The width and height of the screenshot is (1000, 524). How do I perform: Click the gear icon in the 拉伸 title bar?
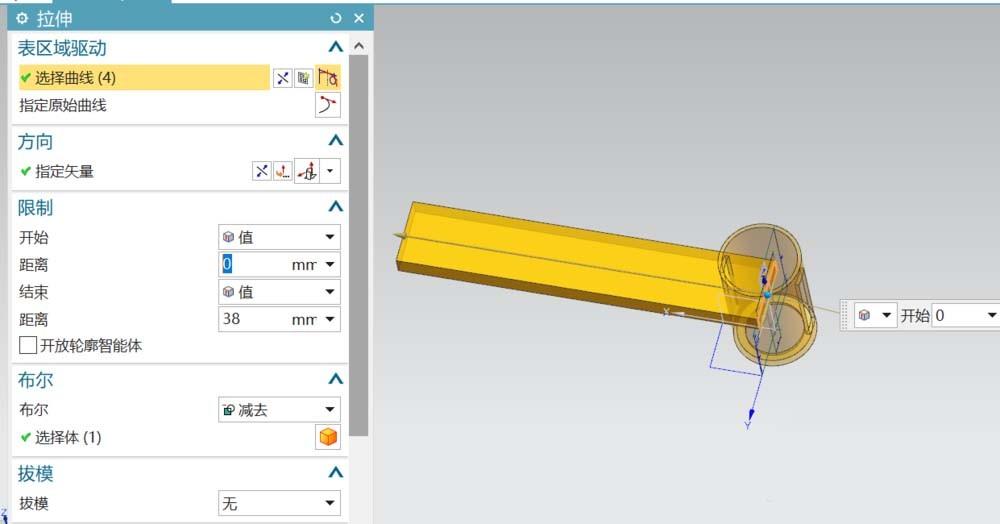22,18
